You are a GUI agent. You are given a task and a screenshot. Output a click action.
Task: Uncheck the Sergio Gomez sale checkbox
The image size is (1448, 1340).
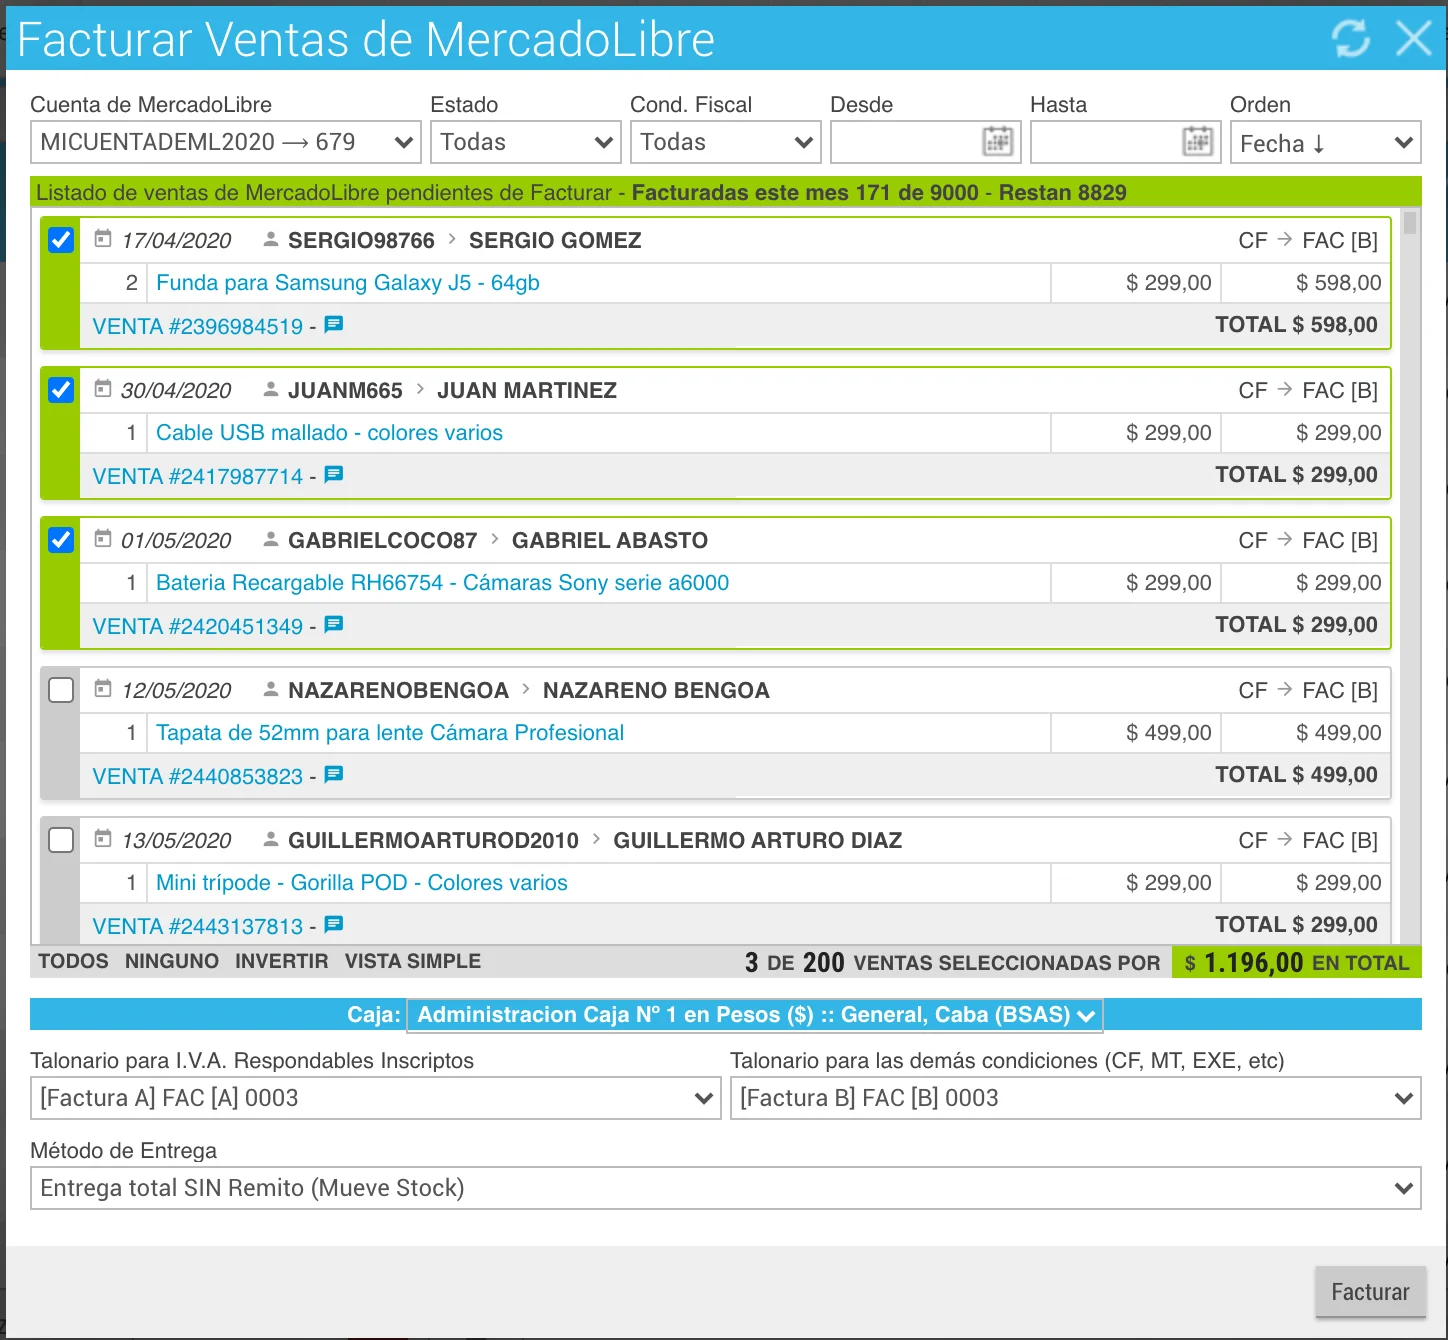coord(61,240)
